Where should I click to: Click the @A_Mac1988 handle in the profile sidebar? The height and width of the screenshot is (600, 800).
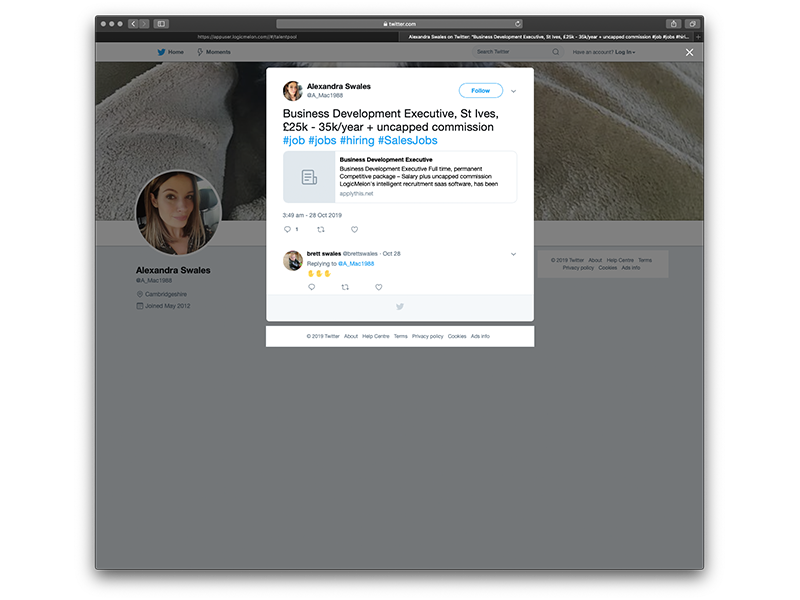154,281
